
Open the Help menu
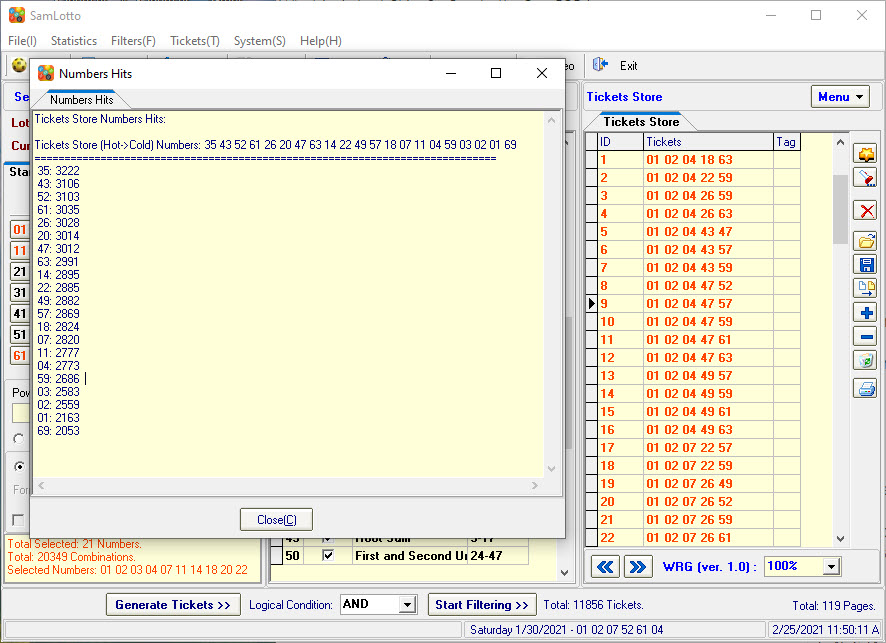coord(321,41)
